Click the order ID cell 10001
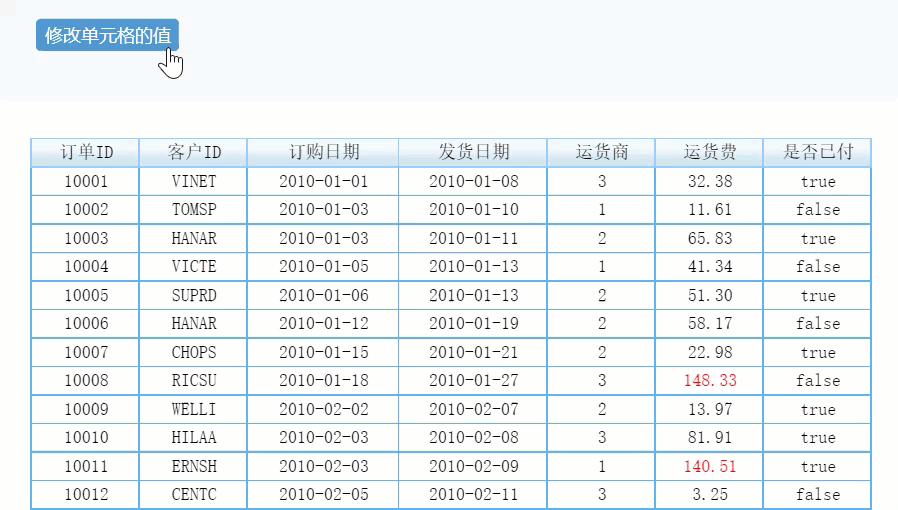 coord(85,181)
